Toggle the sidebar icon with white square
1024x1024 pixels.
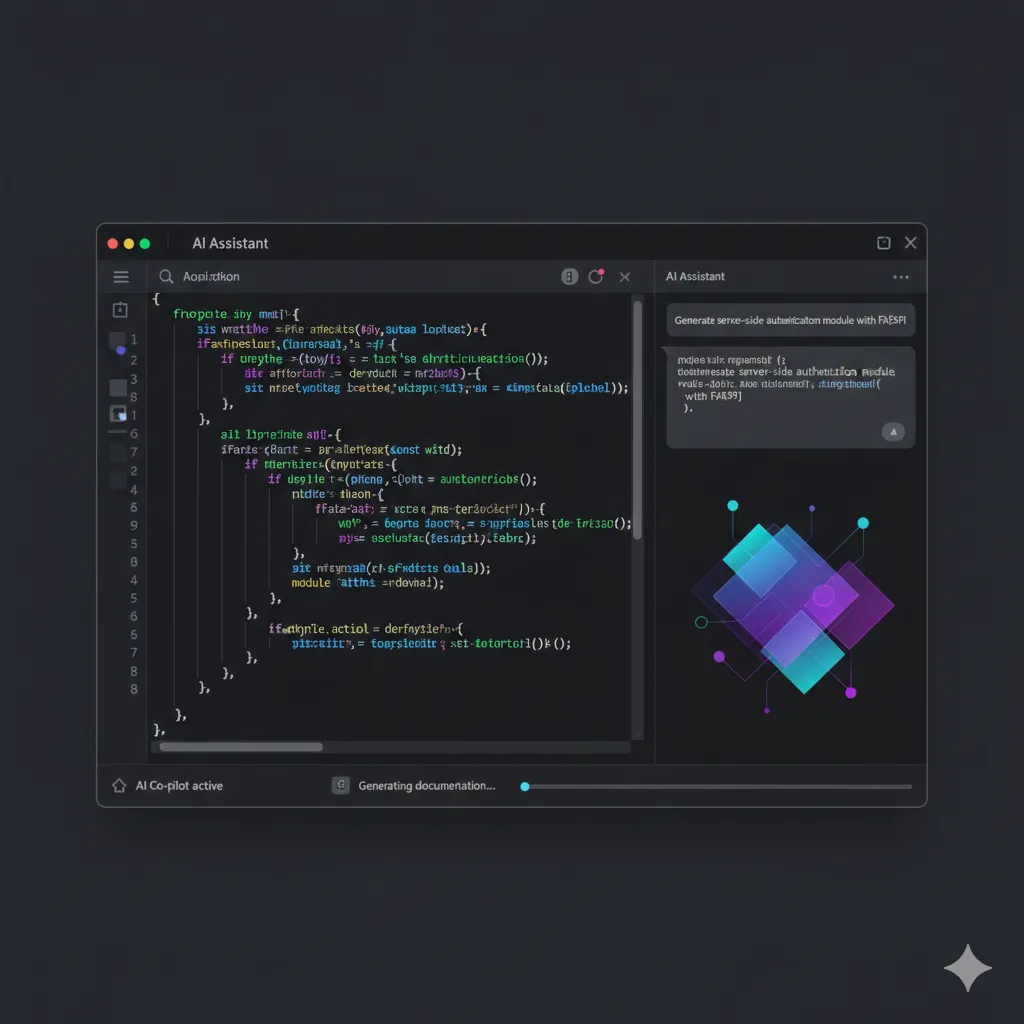118,414
